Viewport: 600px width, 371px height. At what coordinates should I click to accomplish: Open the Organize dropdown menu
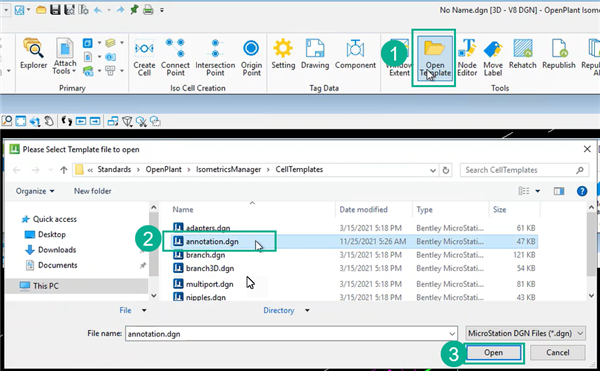click(x=35, y=191)
